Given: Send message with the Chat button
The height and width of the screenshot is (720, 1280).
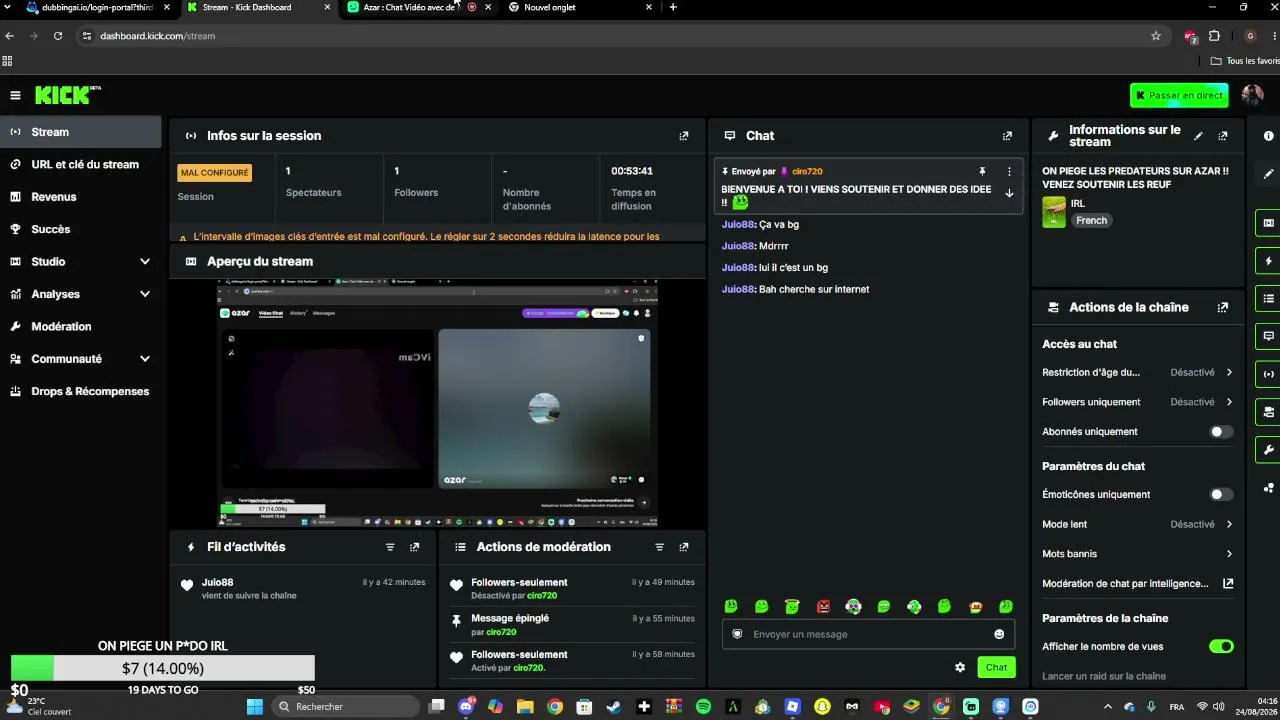Looking at the screenshot, I should point(996,667).
